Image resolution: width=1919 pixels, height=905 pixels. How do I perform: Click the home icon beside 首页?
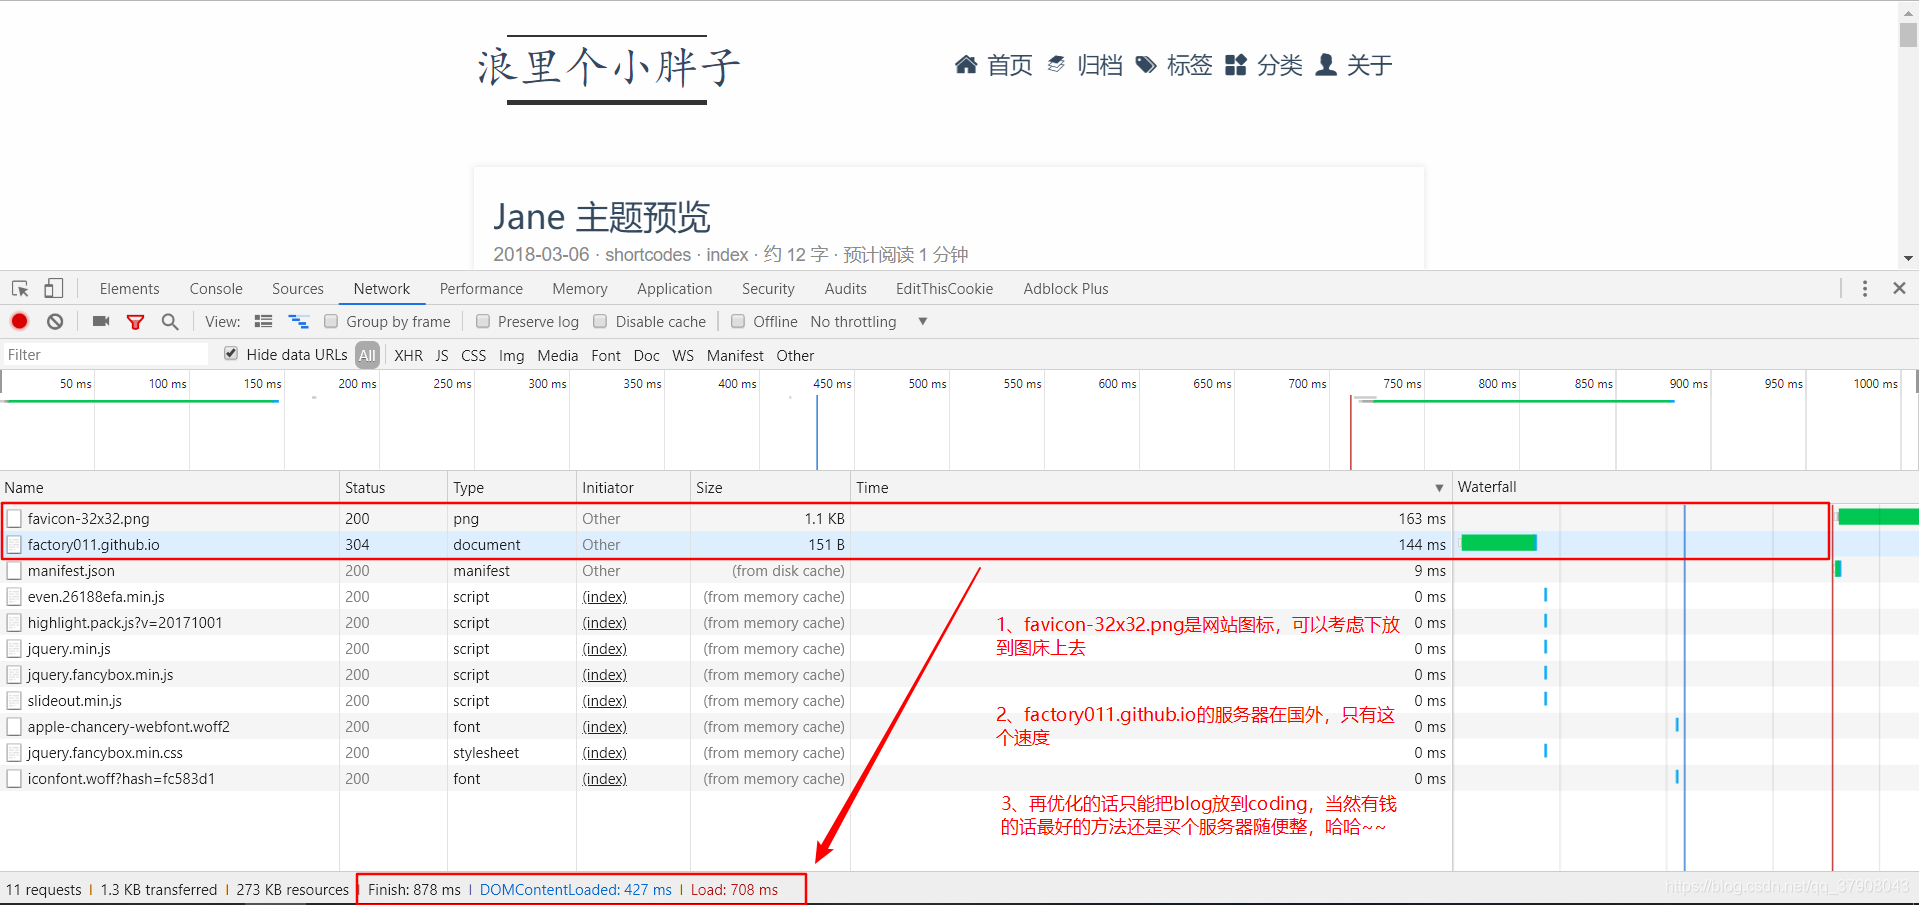966,65
